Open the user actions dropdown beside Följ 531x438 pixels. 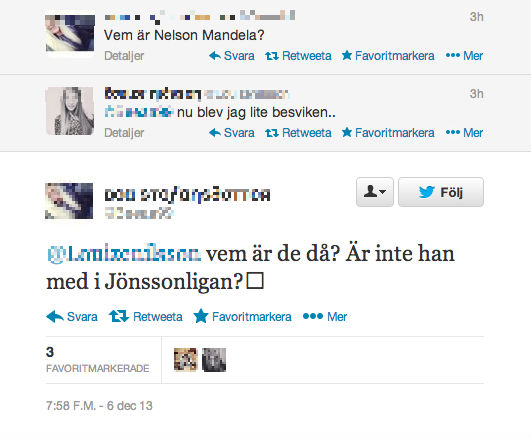coord(375,192)
